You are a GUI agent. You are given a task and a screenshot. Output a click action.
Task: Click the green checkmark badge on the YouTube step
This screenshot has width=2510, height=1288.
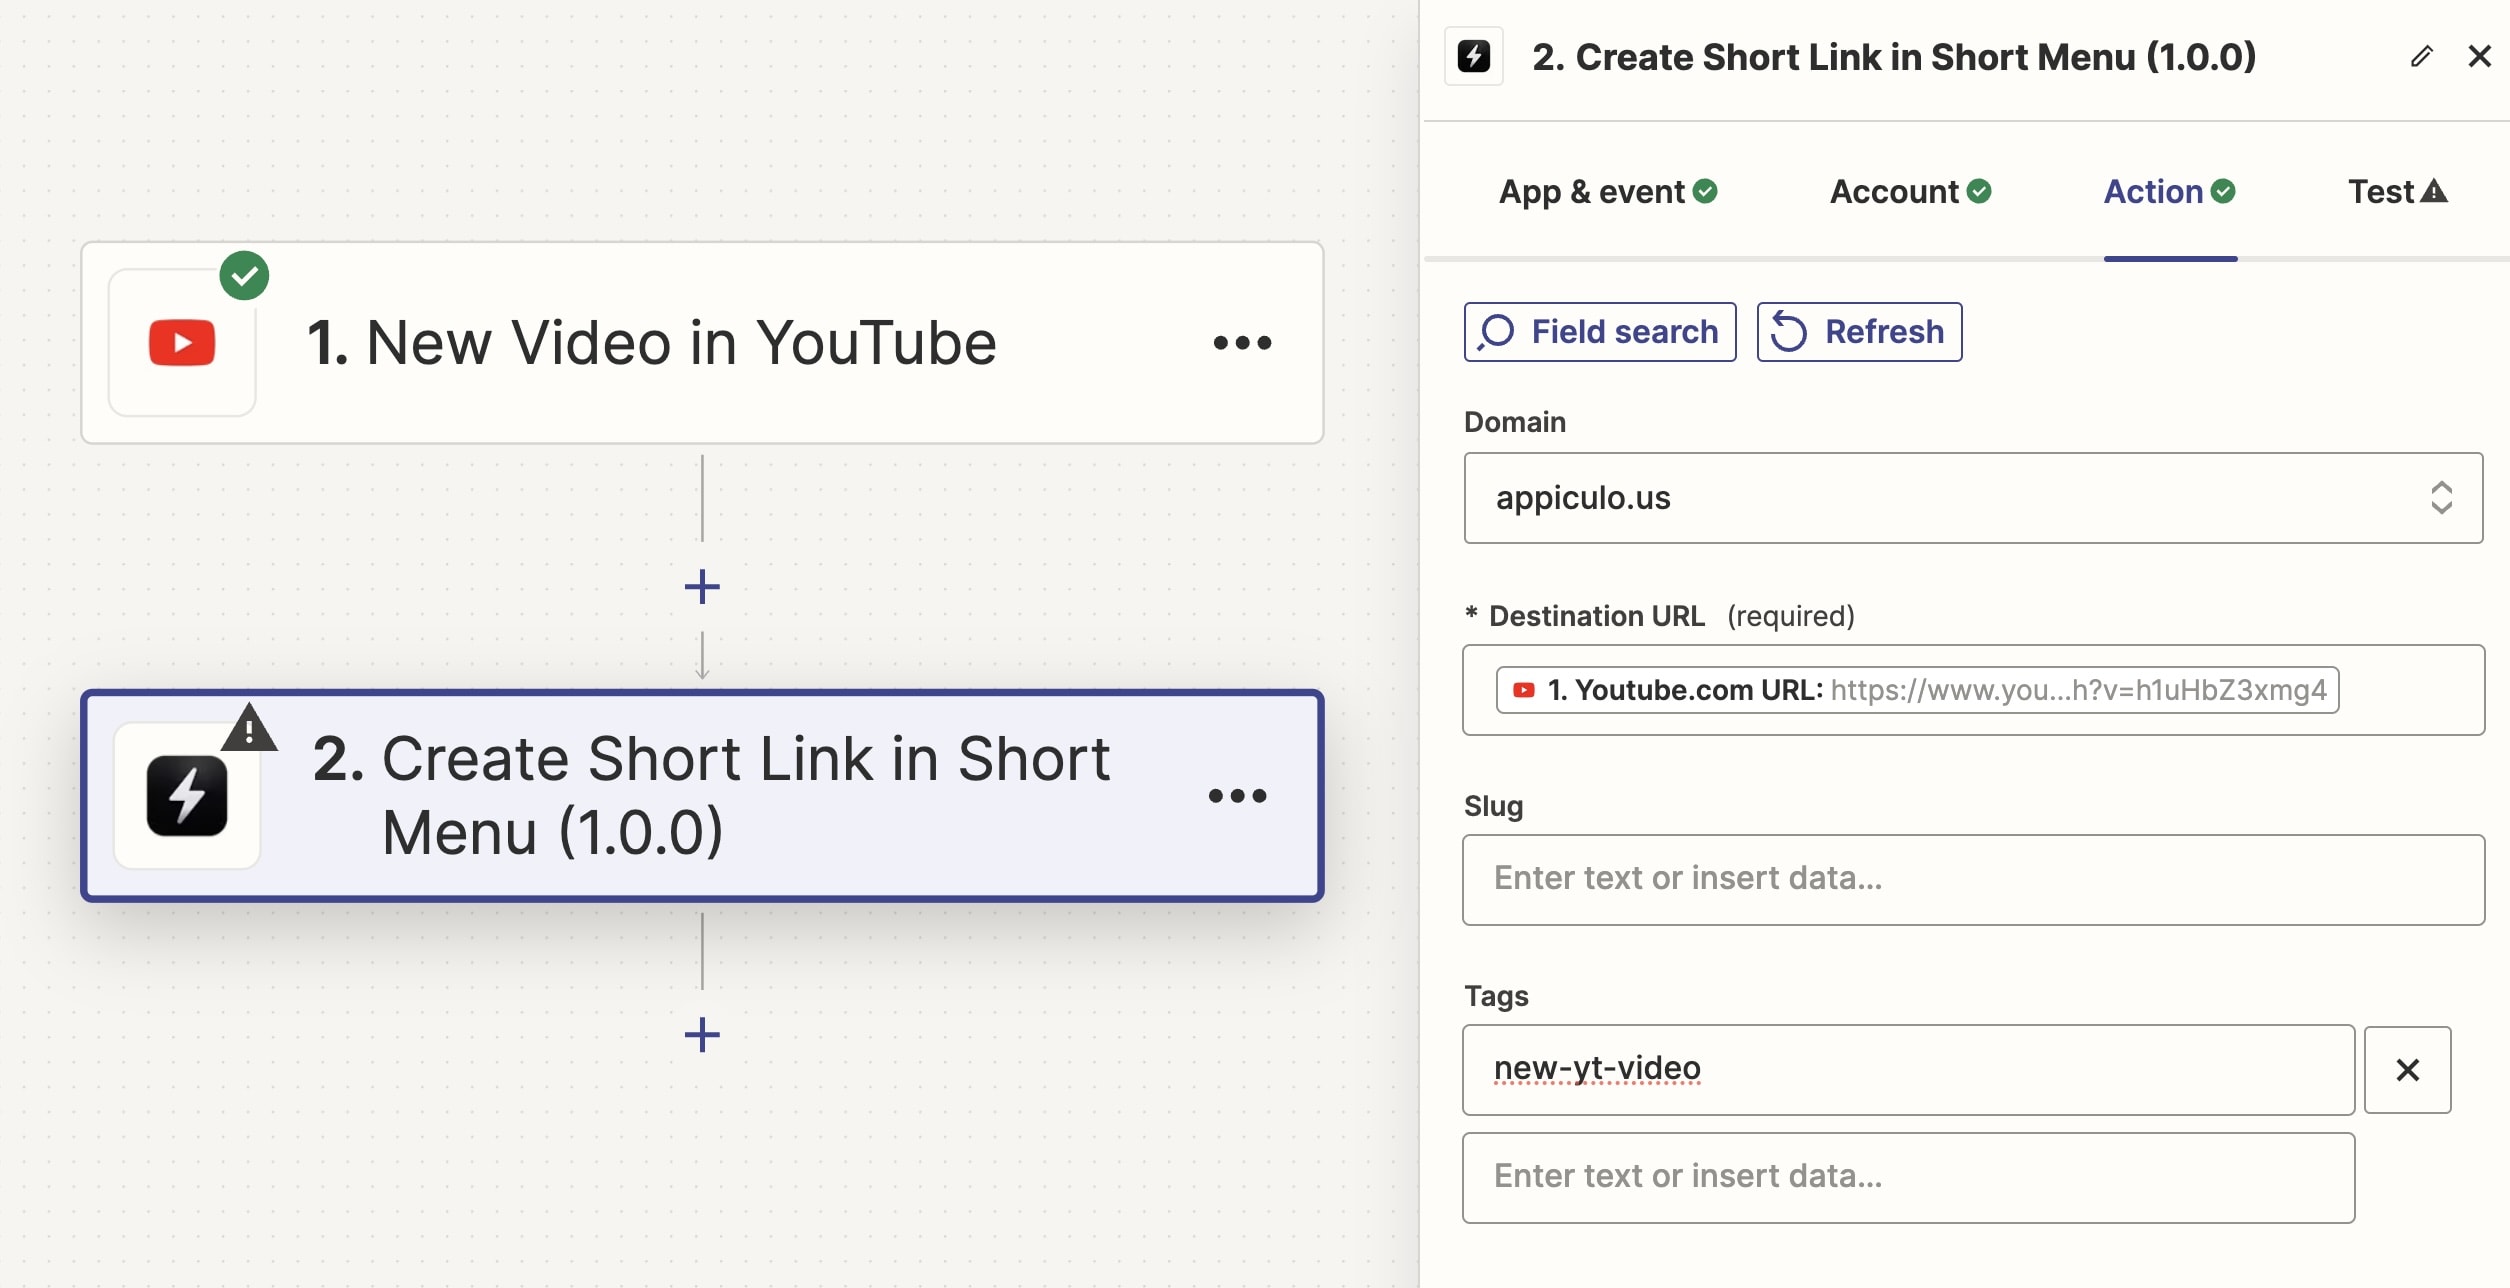pos(244,276)
